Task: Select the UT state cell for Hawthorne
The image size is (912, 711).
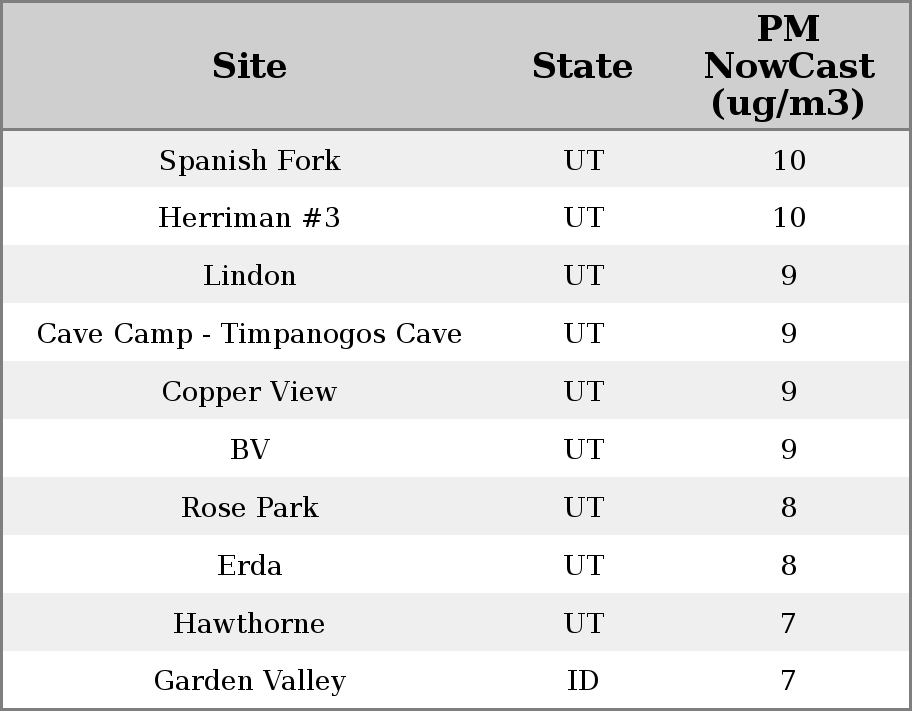Action: pos(583,624)
